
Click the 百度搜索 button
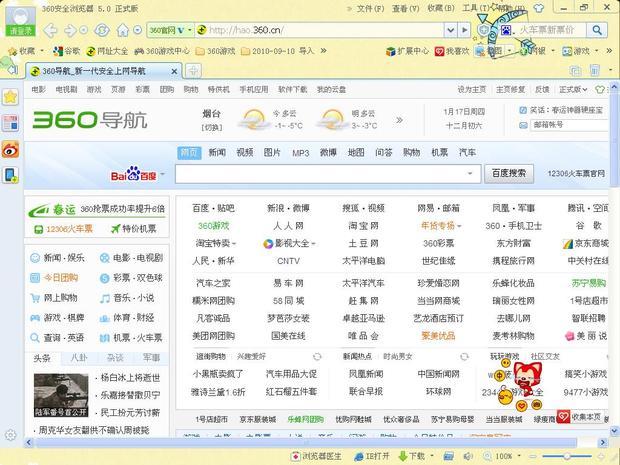[x=509, y=174]
